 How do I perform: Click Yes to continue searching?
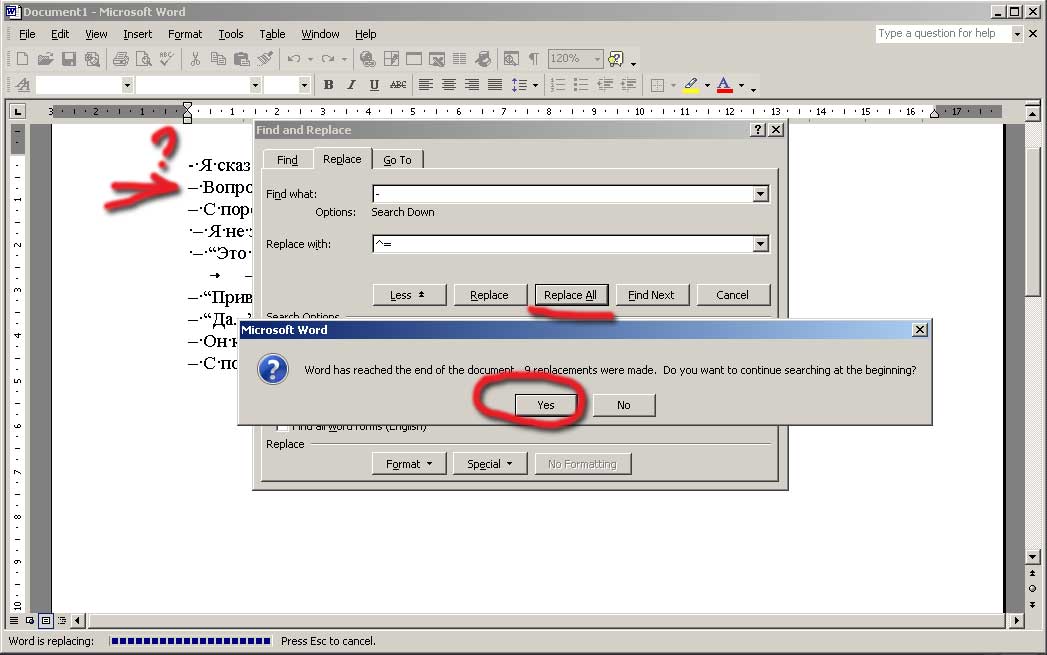click(546, 405)
